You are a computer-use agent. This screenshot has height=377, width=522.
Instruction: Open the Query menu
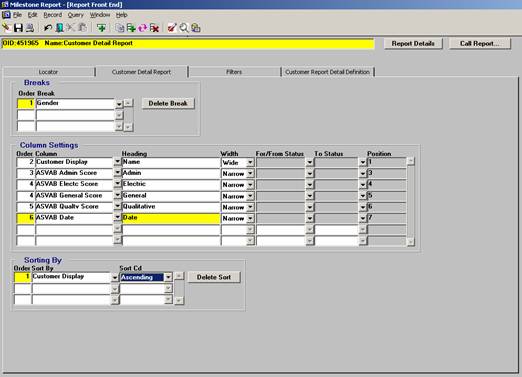(x=76, y=15)
